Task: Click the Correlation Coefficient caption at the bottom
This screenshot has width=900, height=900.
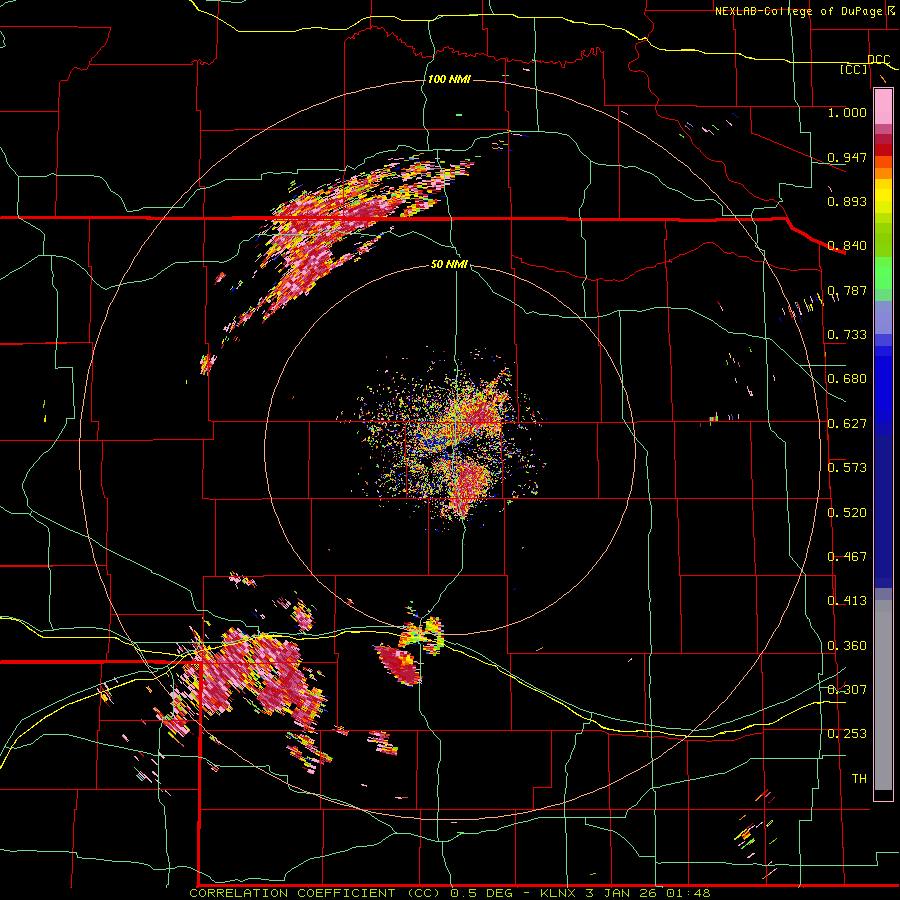Action: click(450, 893)
